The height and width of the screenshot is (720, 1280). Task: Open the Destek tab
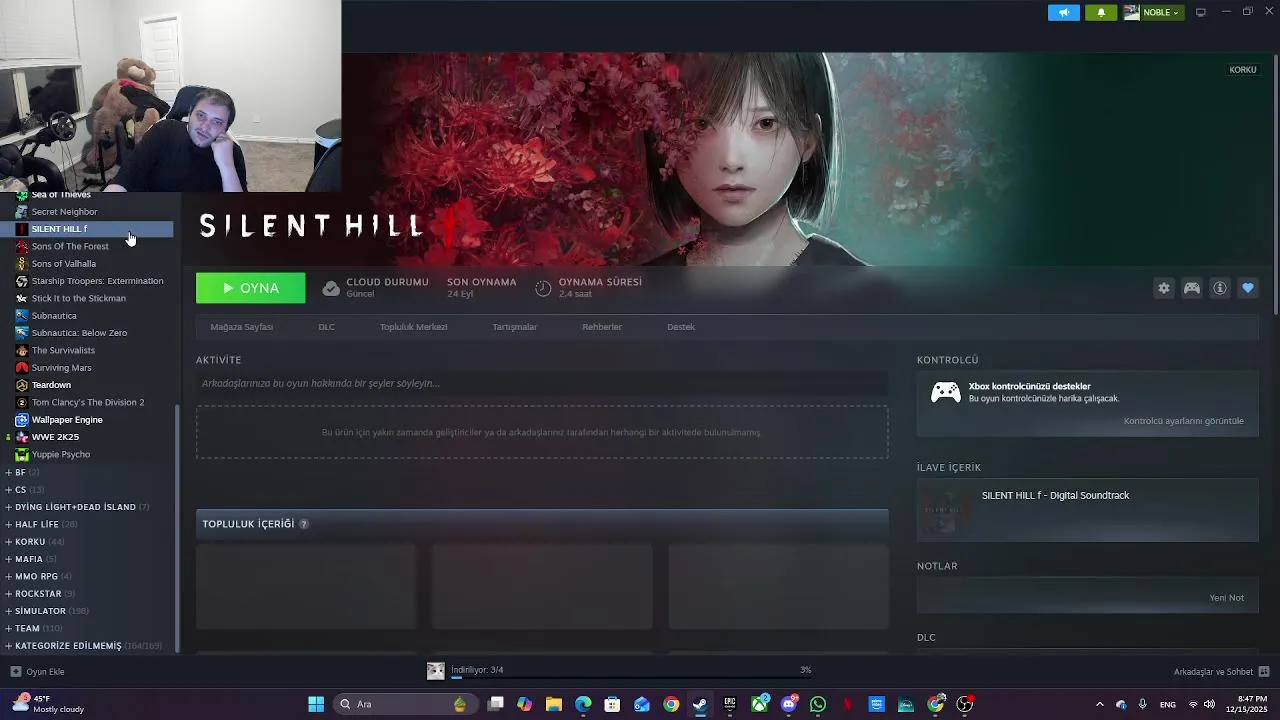681,327
